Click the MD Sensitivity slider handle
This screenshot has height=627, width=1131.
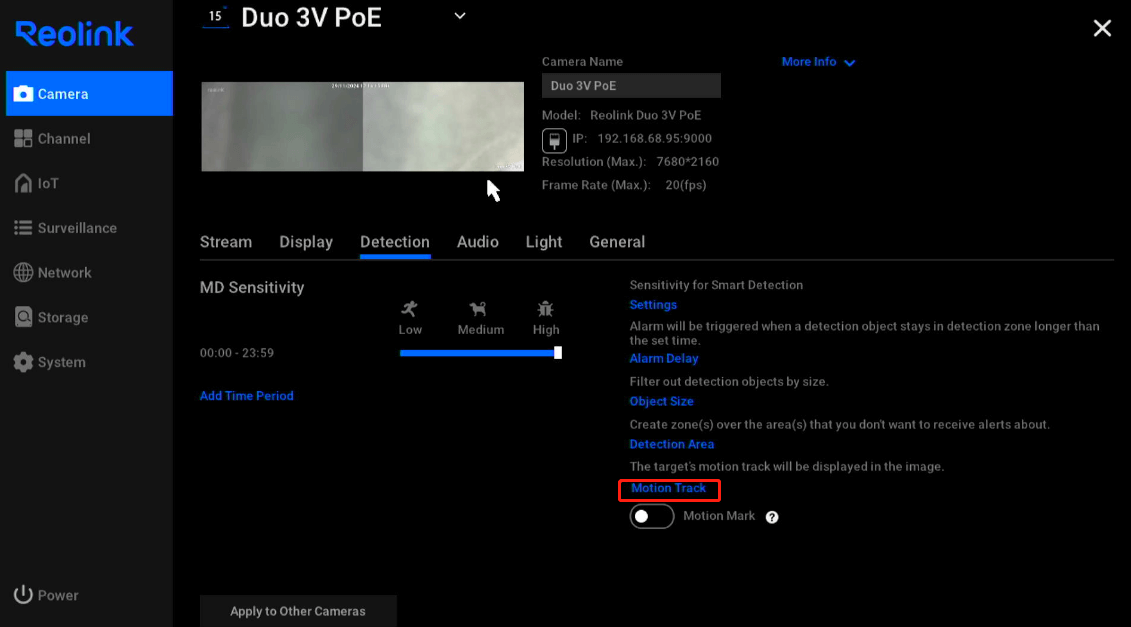click(558, 353)
